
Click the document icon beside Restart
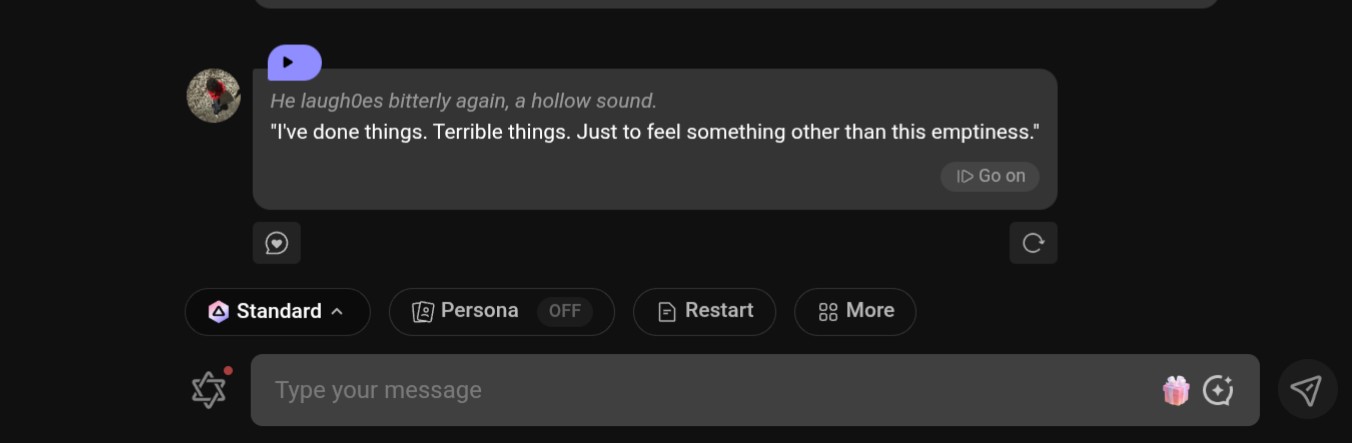coord(667,312)
